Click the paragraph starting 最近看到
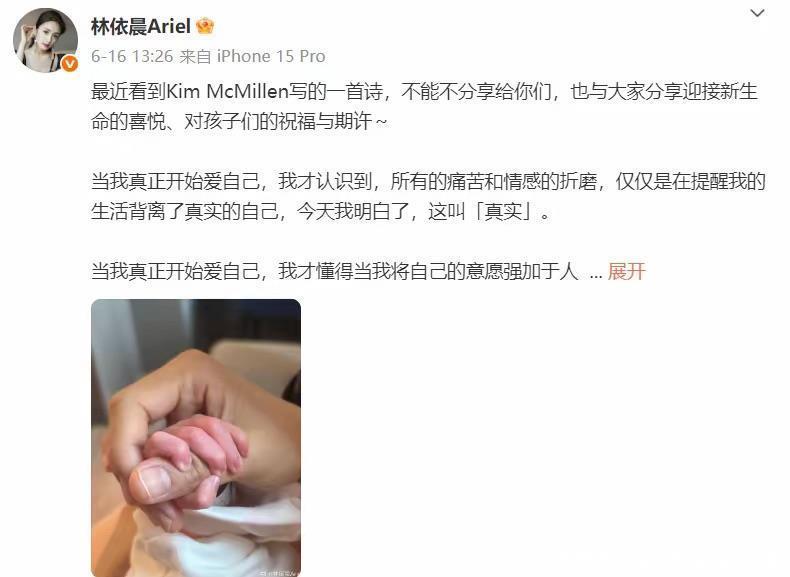This screenshot has height=577, width=790. click(x=424, y=106)
